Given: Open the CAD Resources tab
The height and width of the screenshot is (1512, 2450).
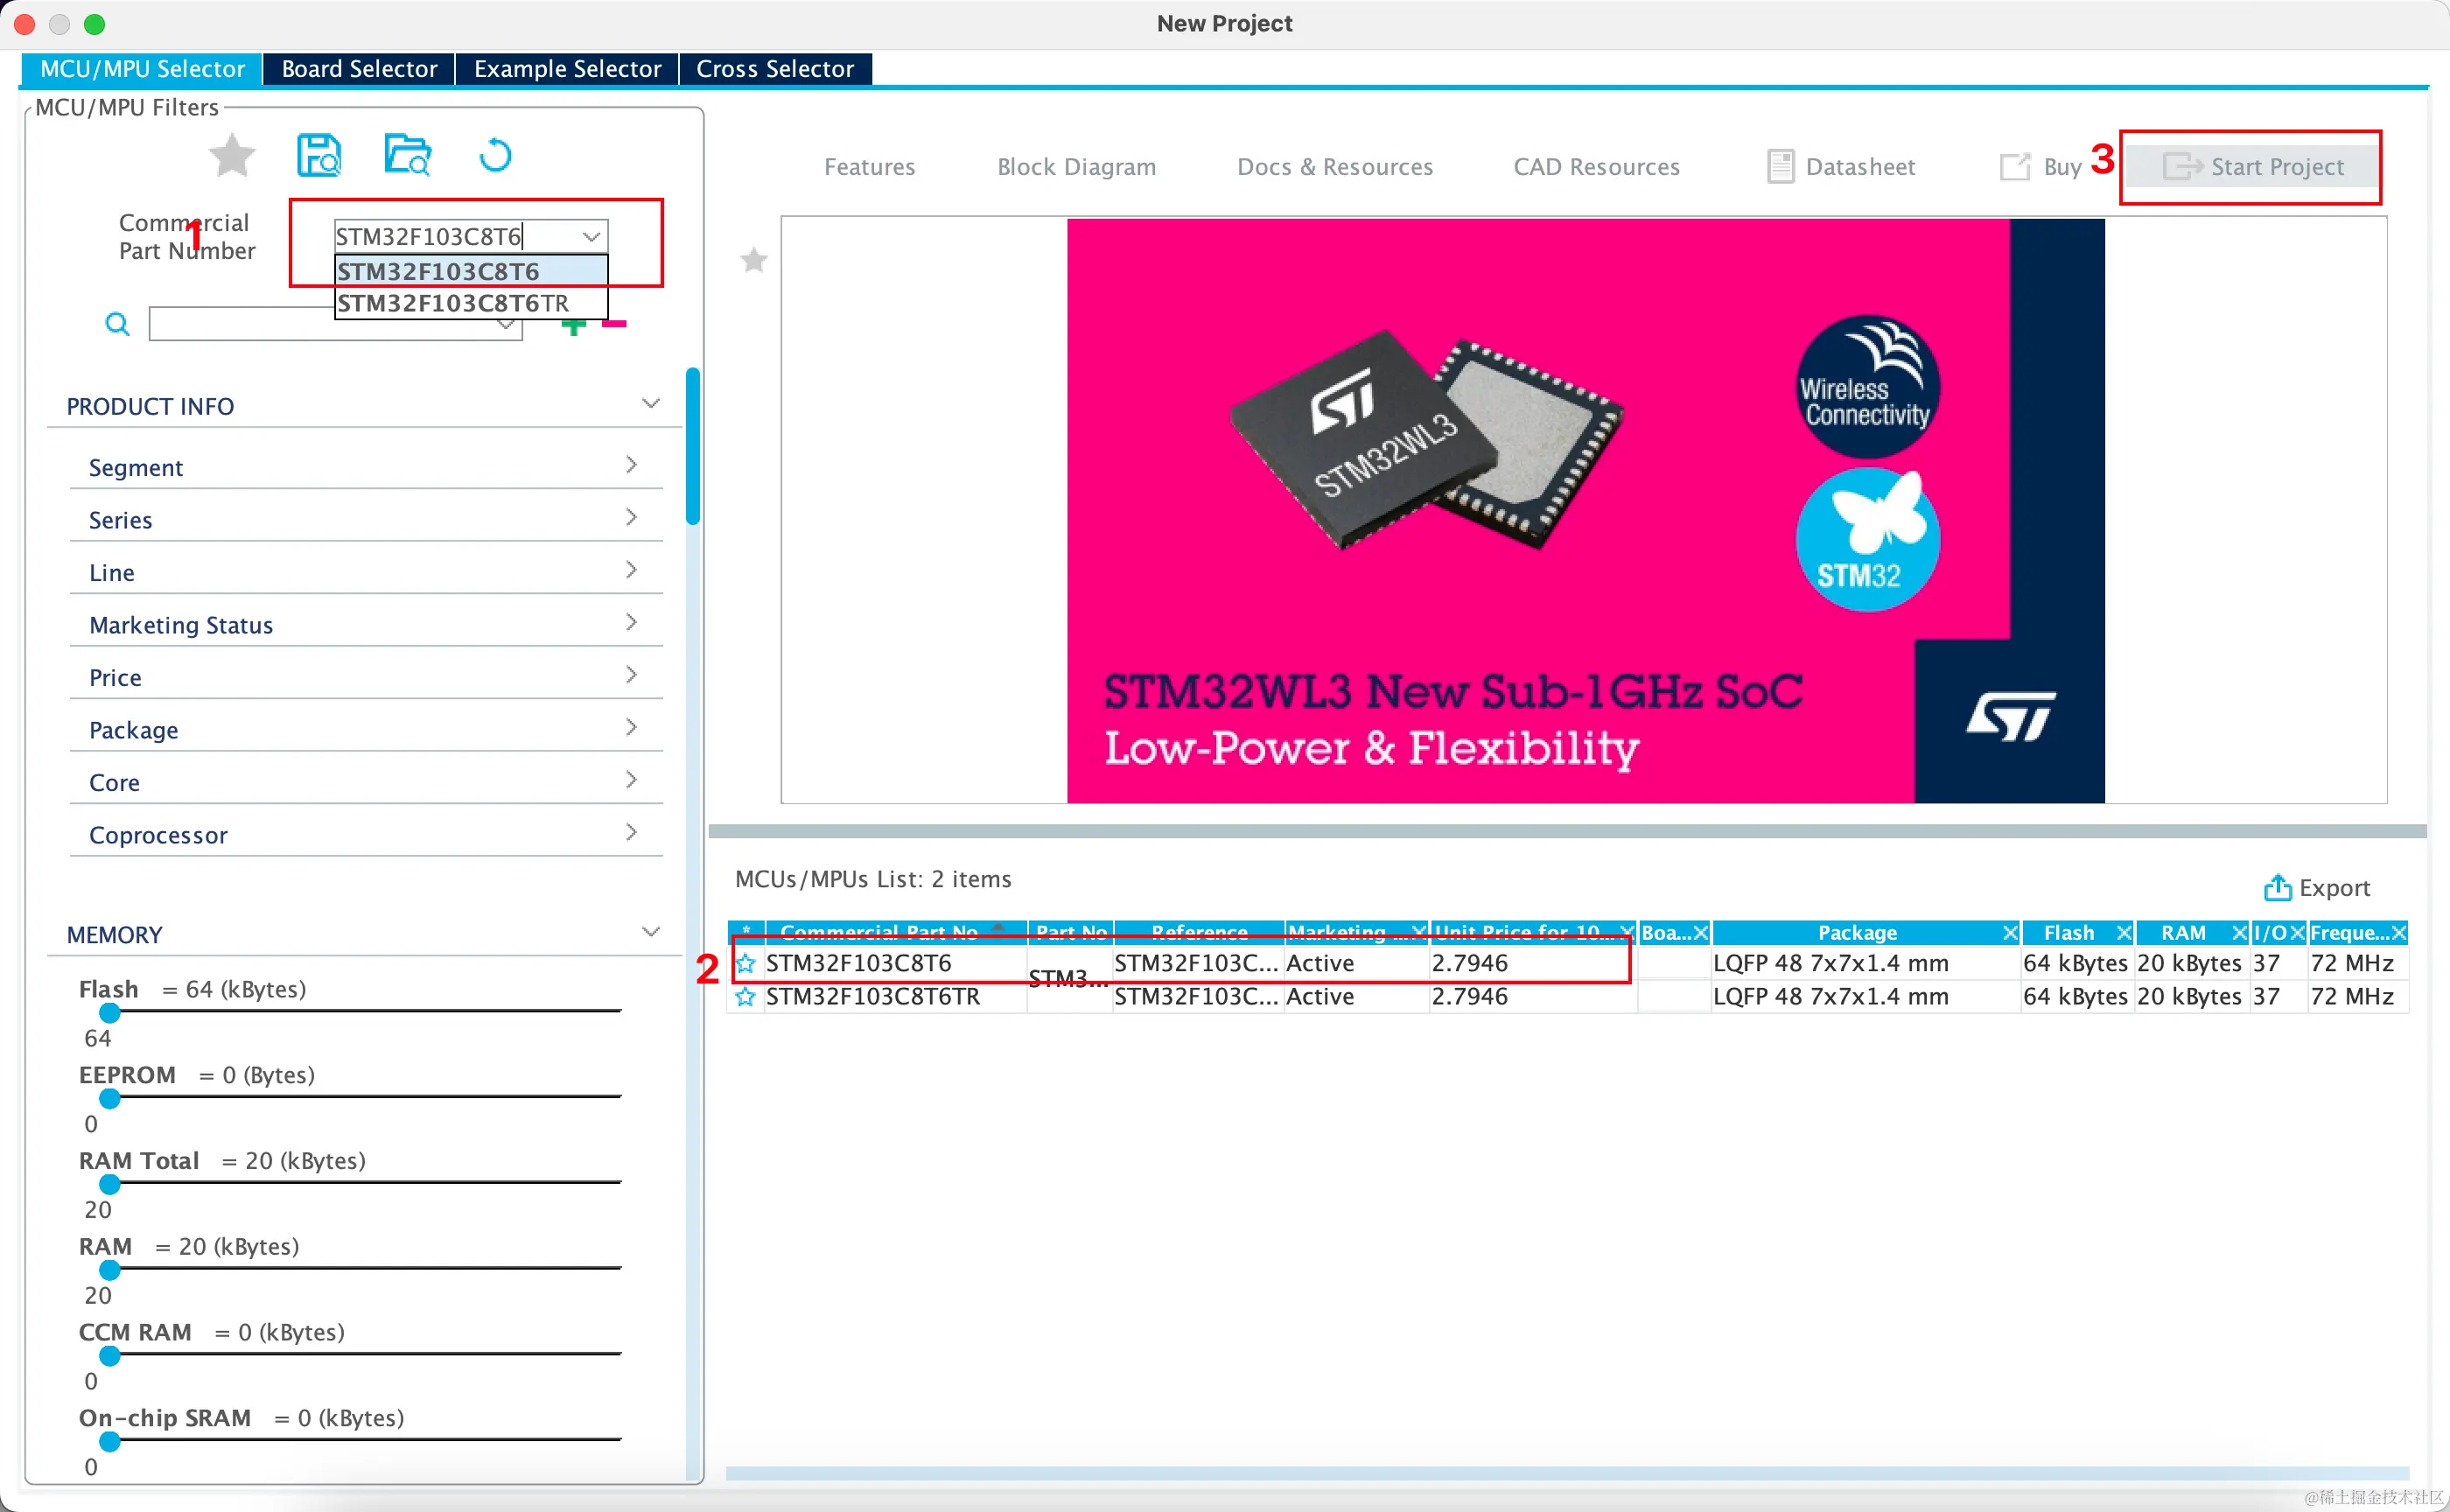Looking at the screenshot, I should (1596, 167).
